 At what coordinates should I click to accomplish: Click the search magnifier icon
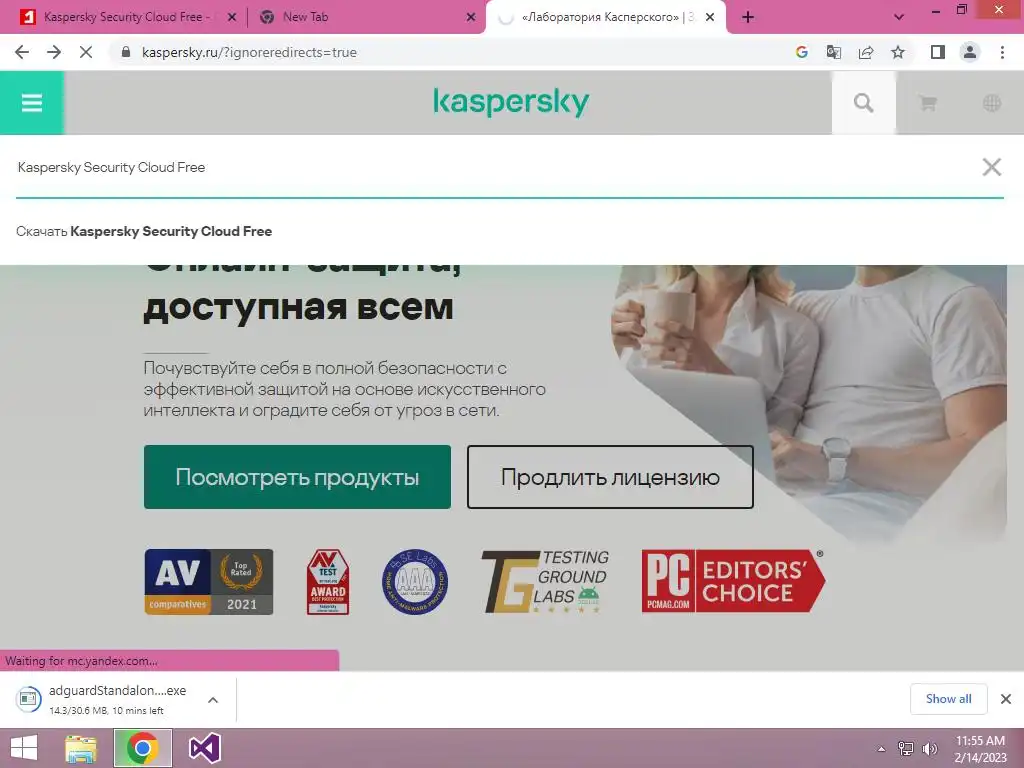[x=863, y=103]
